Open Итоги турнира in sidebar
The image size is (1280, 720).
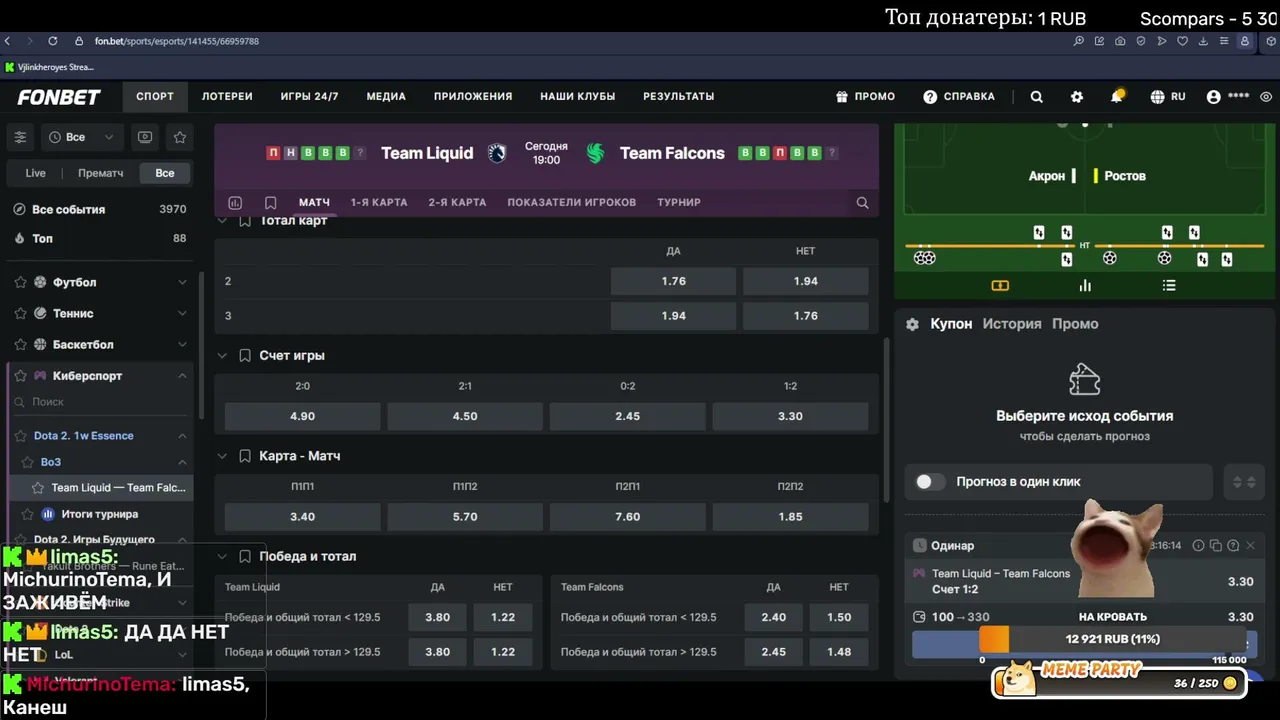click(x=100, y=514)
